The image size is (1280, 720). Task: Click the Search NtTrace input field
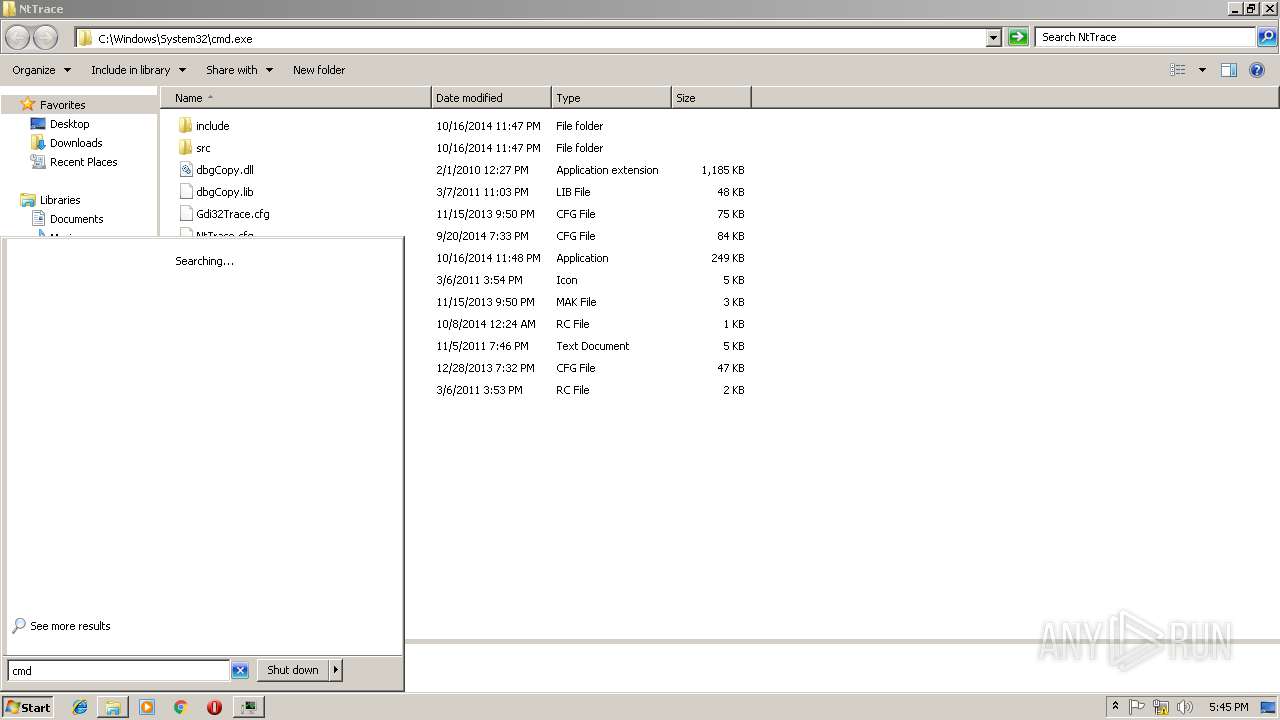pyautogui.click(x=1146, y=37)
